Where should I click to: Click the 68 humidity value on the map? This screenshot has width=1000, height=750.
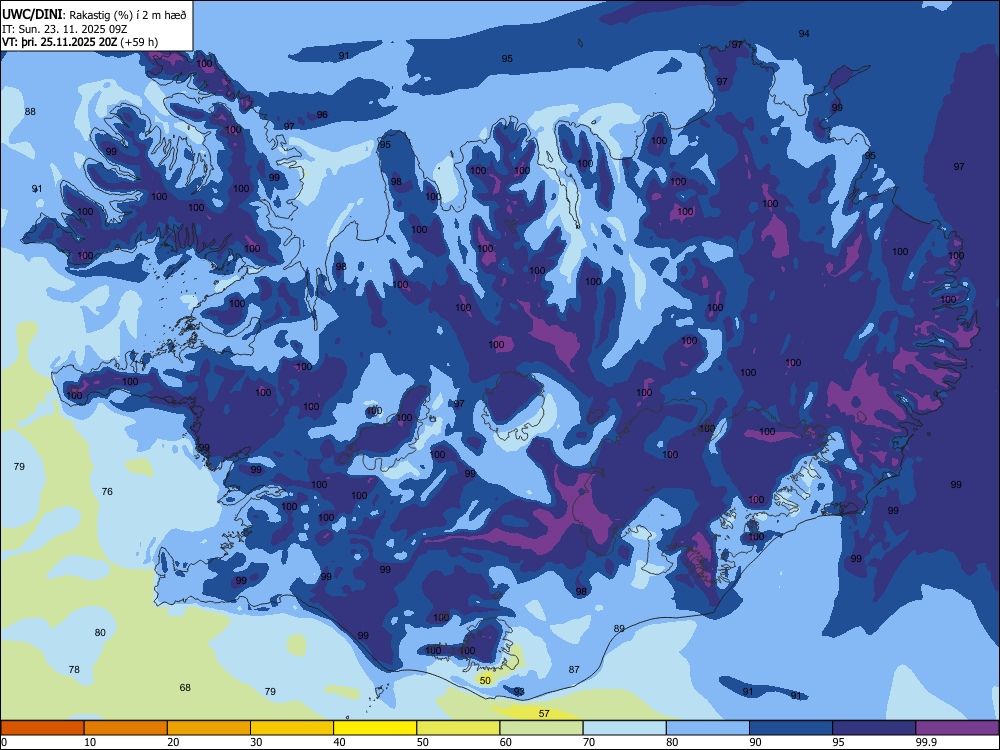pyautogui.click(x=185, y=688)
